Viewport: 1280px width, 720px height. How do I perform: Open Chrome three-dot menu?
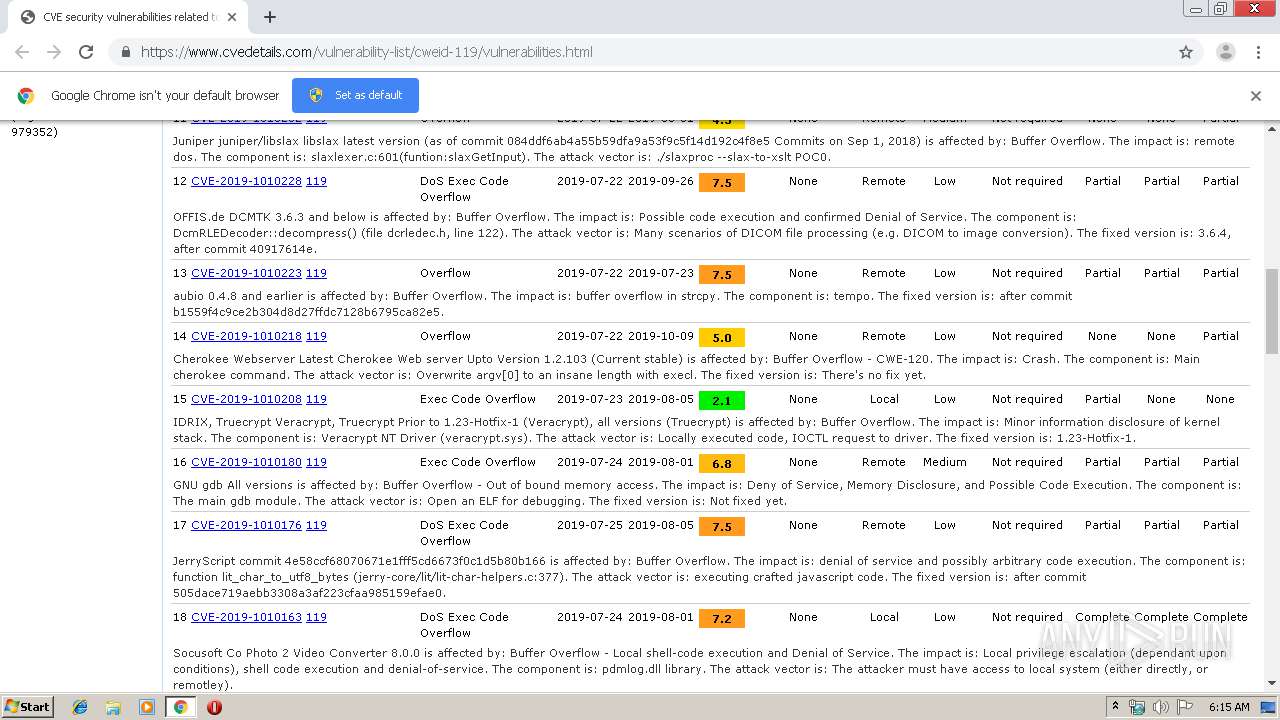coord(1258,52)
